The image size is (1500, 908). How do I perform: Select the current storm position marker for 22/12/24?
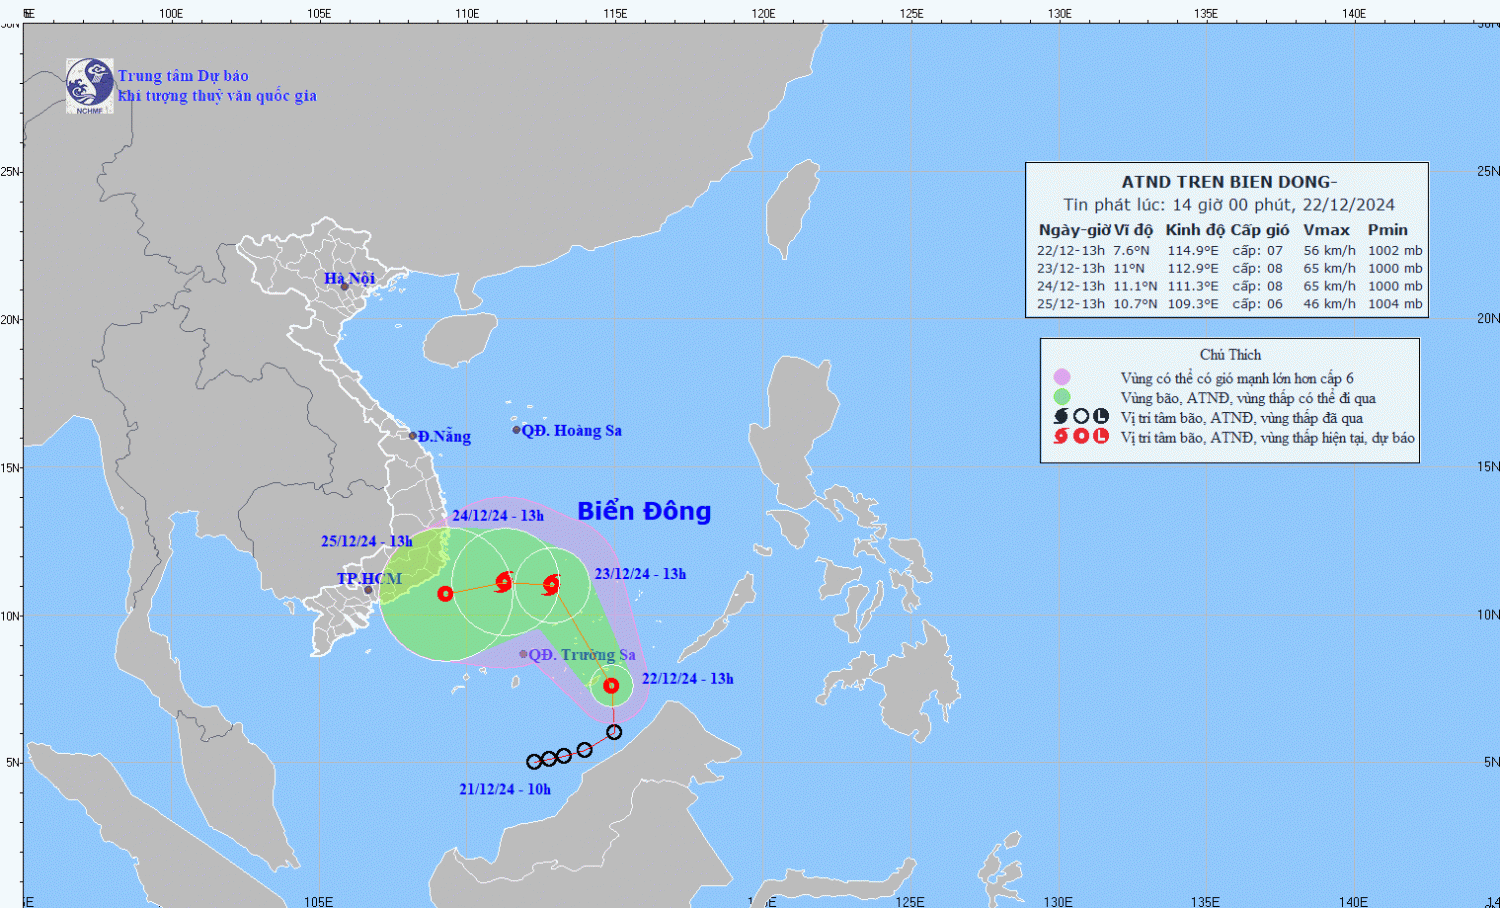click(x=611, y=686)
